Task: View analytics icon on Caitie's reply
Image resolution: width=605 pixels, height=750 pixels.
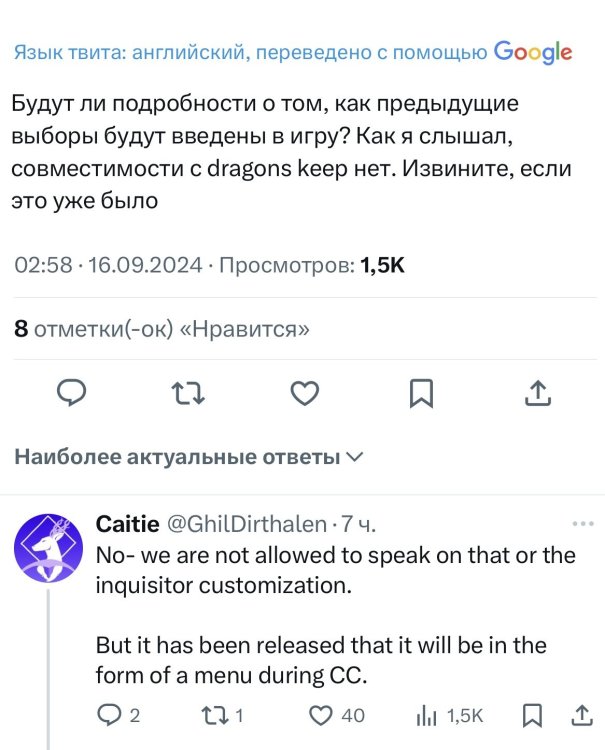Action: click(x=427, y=715)
